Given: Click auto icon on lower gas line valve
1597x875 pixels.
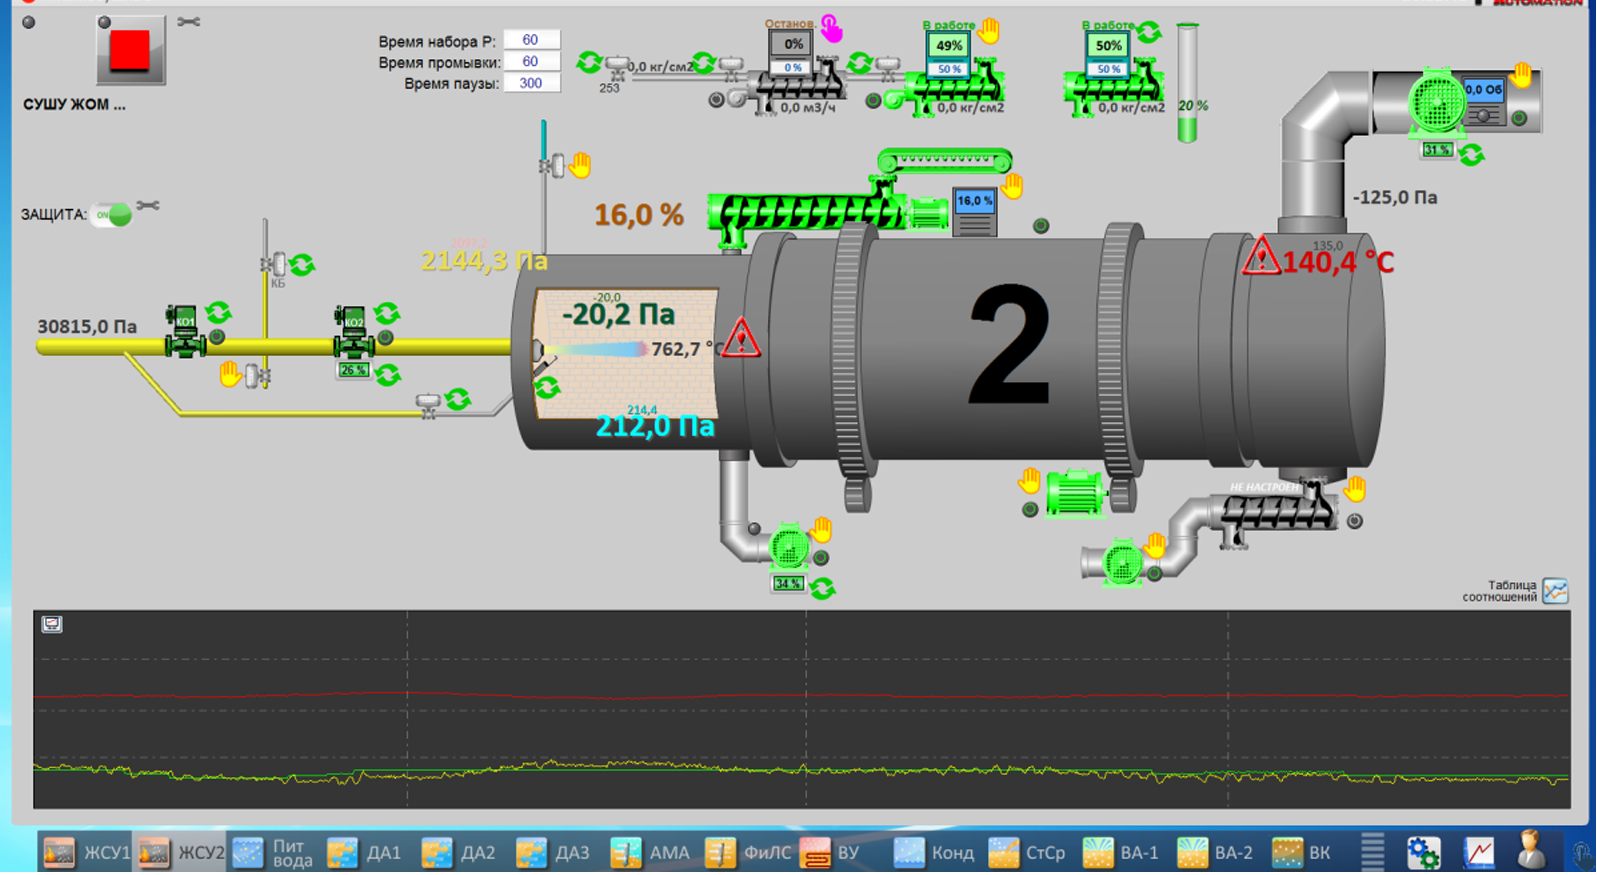Looking at the screenshot, I should [458, 399].
